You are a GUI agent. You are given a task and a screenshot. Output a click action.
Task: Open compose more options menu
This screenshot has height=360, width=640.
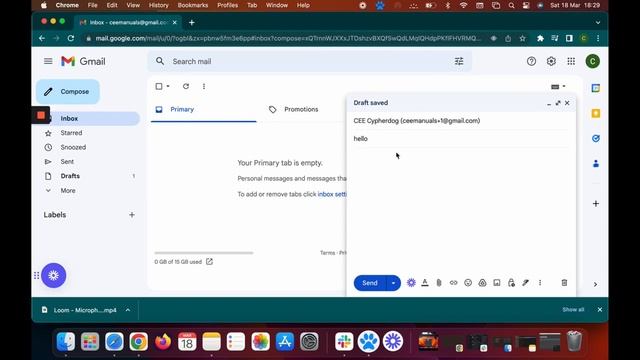[540, 282]
